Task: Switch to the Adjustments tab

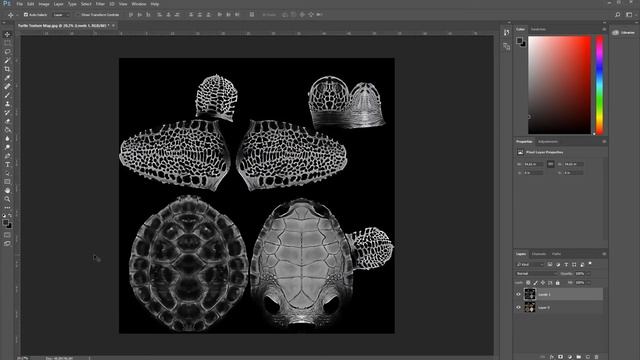Action: (548, 142)
